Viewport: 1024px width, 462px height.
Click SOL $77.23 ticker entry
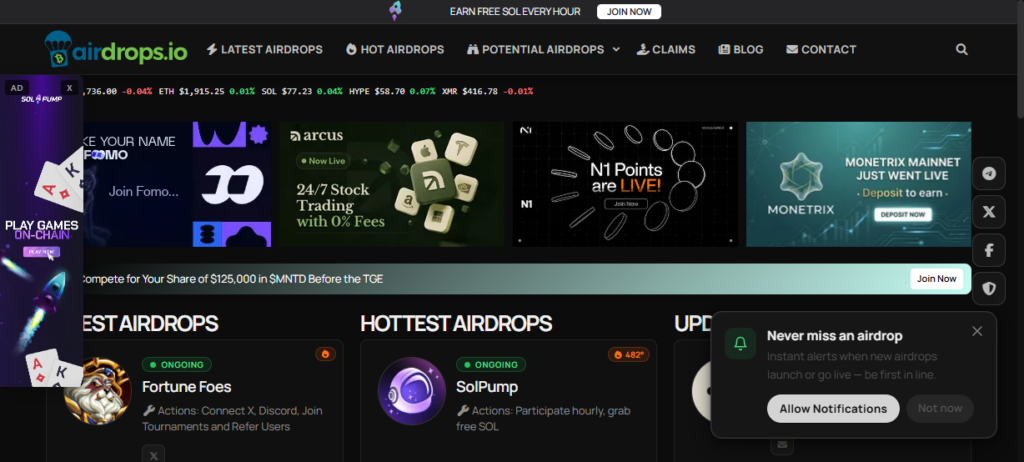pyautogui.click(x=301, y=91)
